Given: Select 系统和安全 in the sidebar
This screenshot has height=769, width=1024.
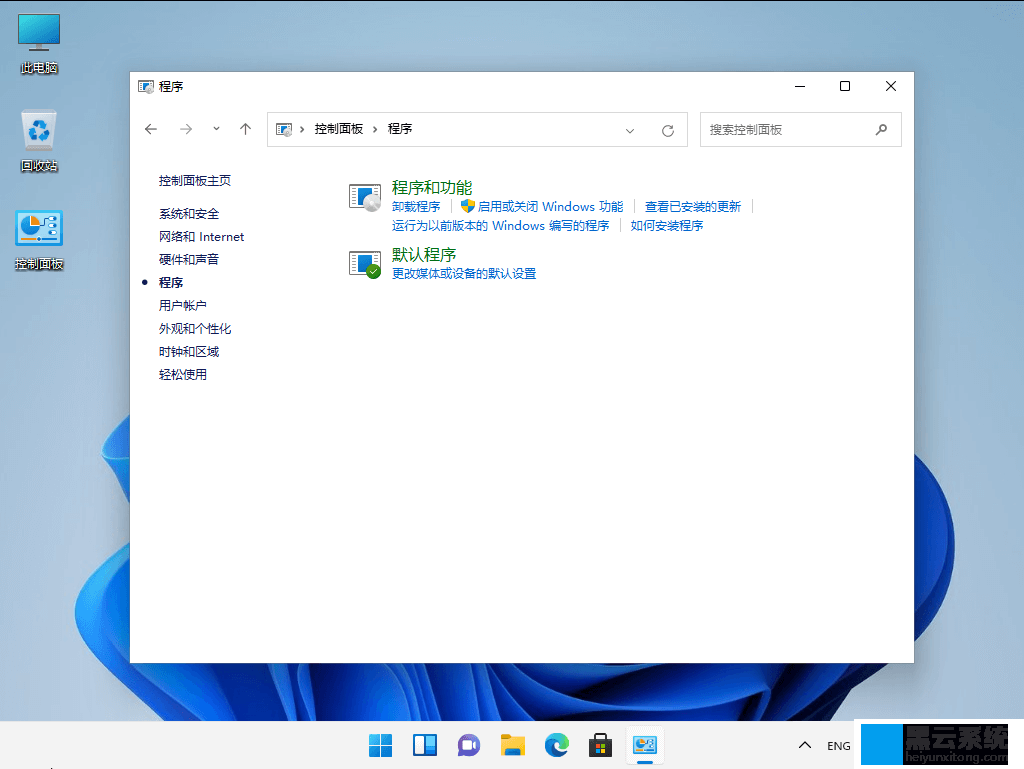Looking at the screenshot, I should tap(189, 213).
